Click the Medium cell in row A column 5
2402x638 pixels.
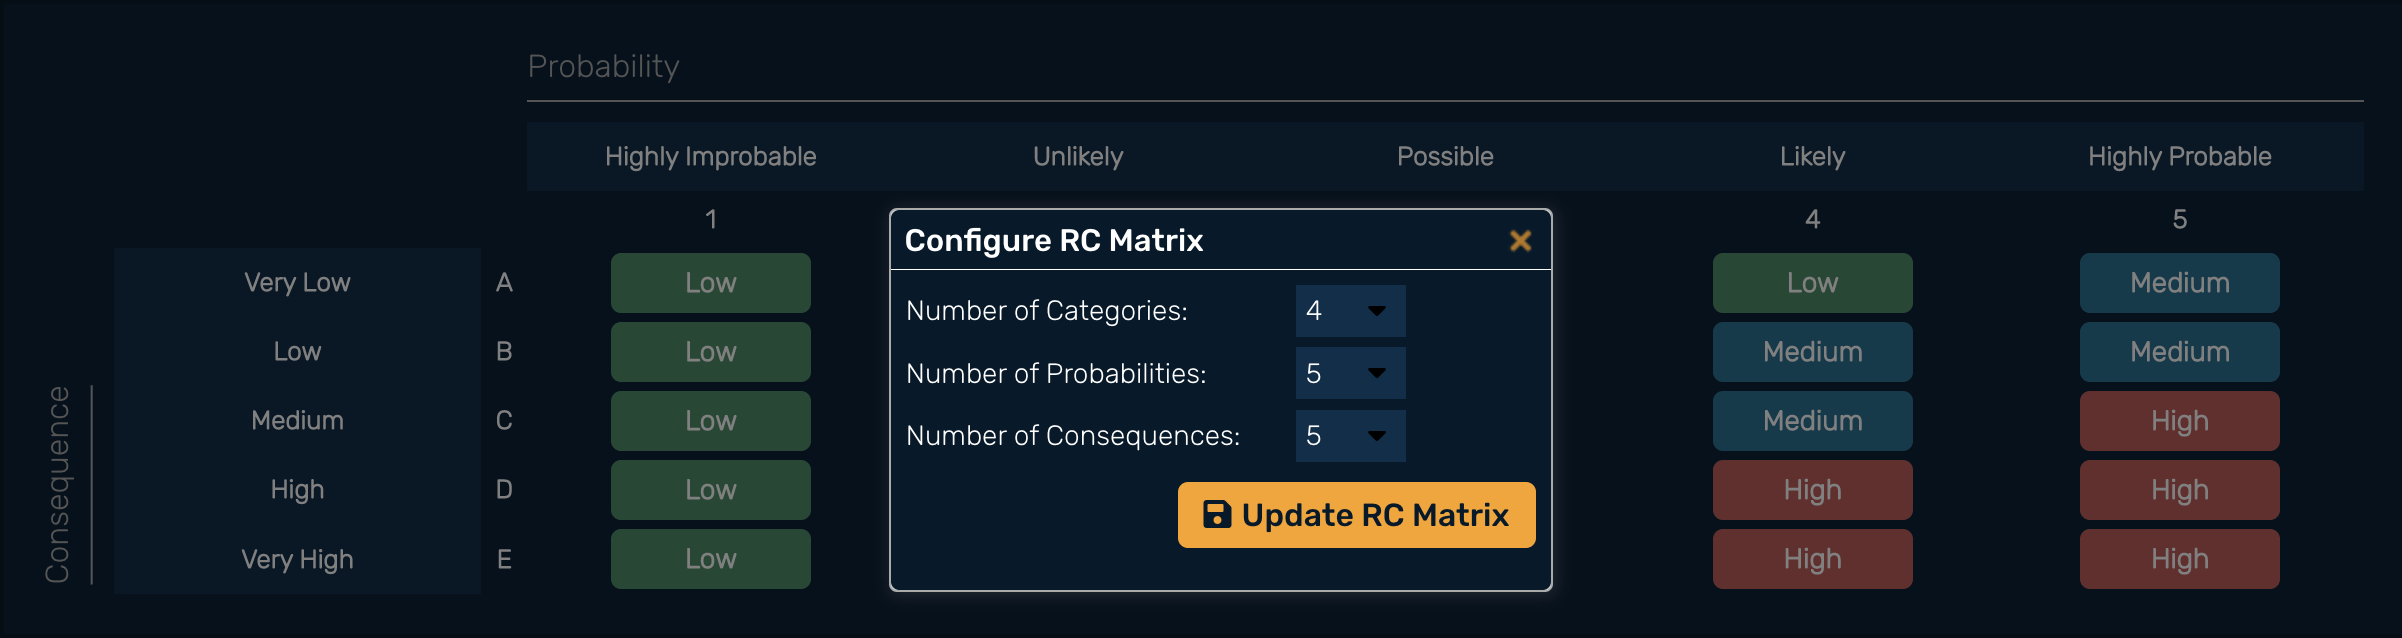click(x=2179, y=283)
